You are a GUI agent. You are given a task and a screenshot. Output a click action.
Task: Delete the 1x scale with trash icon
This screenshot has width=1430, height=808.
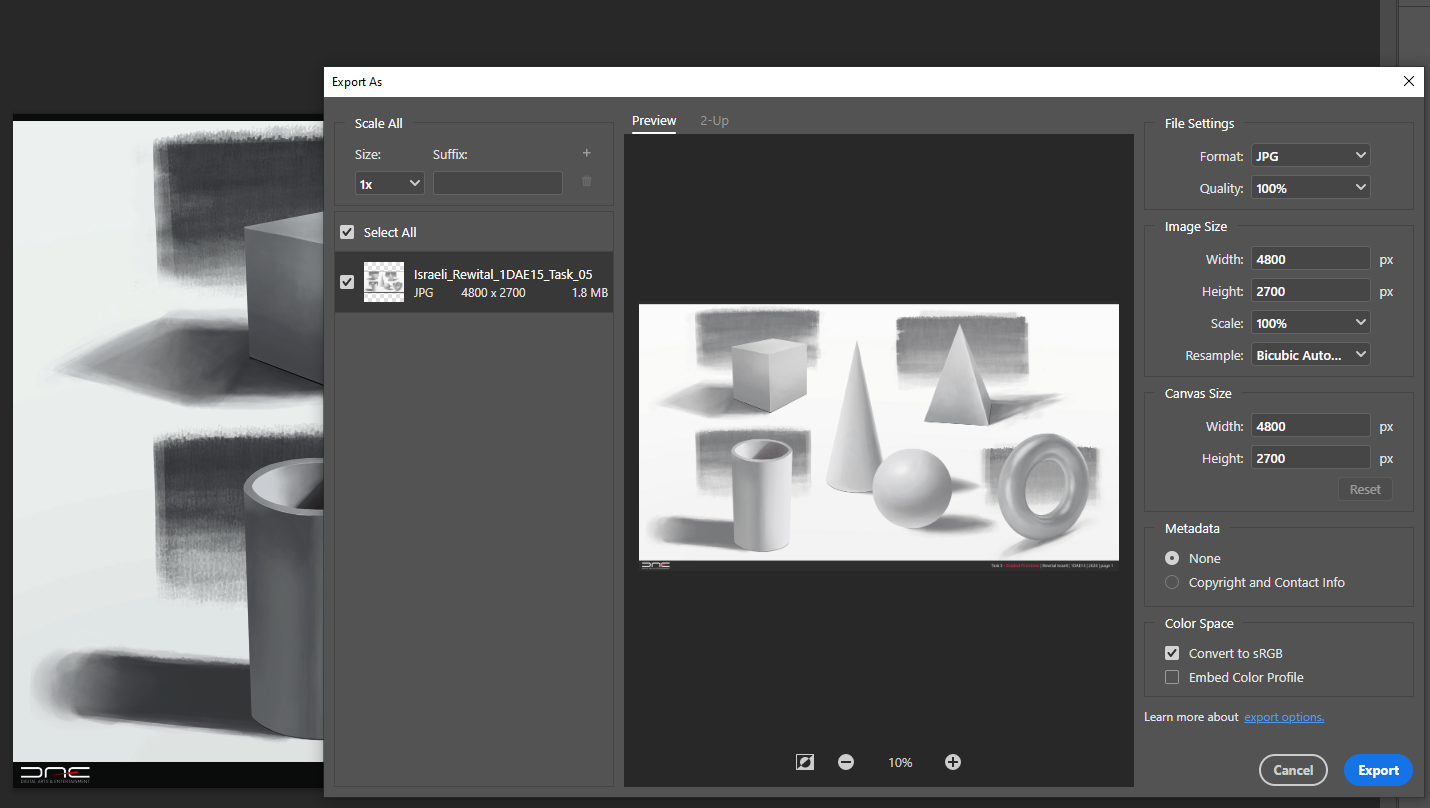[x=586, y=182]
